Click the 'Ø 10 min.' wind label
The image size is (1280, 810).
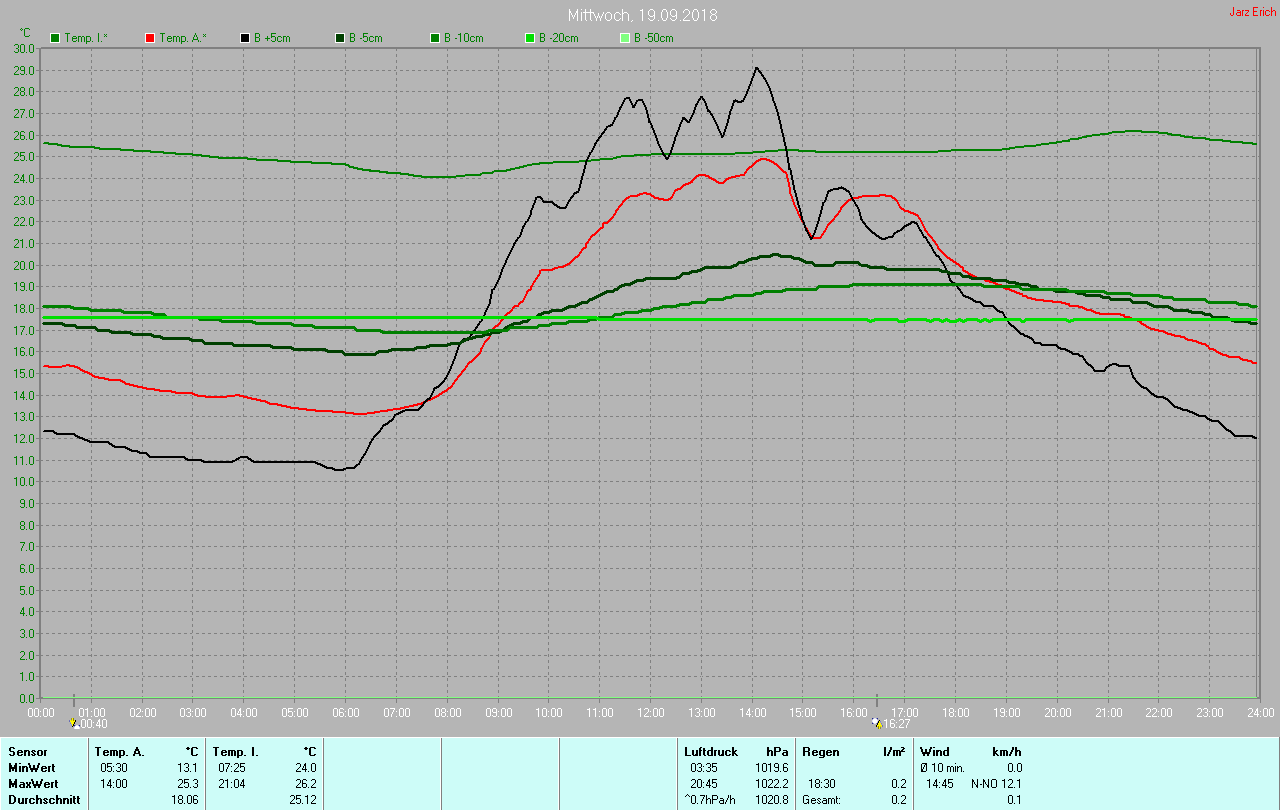pos(942,768)
